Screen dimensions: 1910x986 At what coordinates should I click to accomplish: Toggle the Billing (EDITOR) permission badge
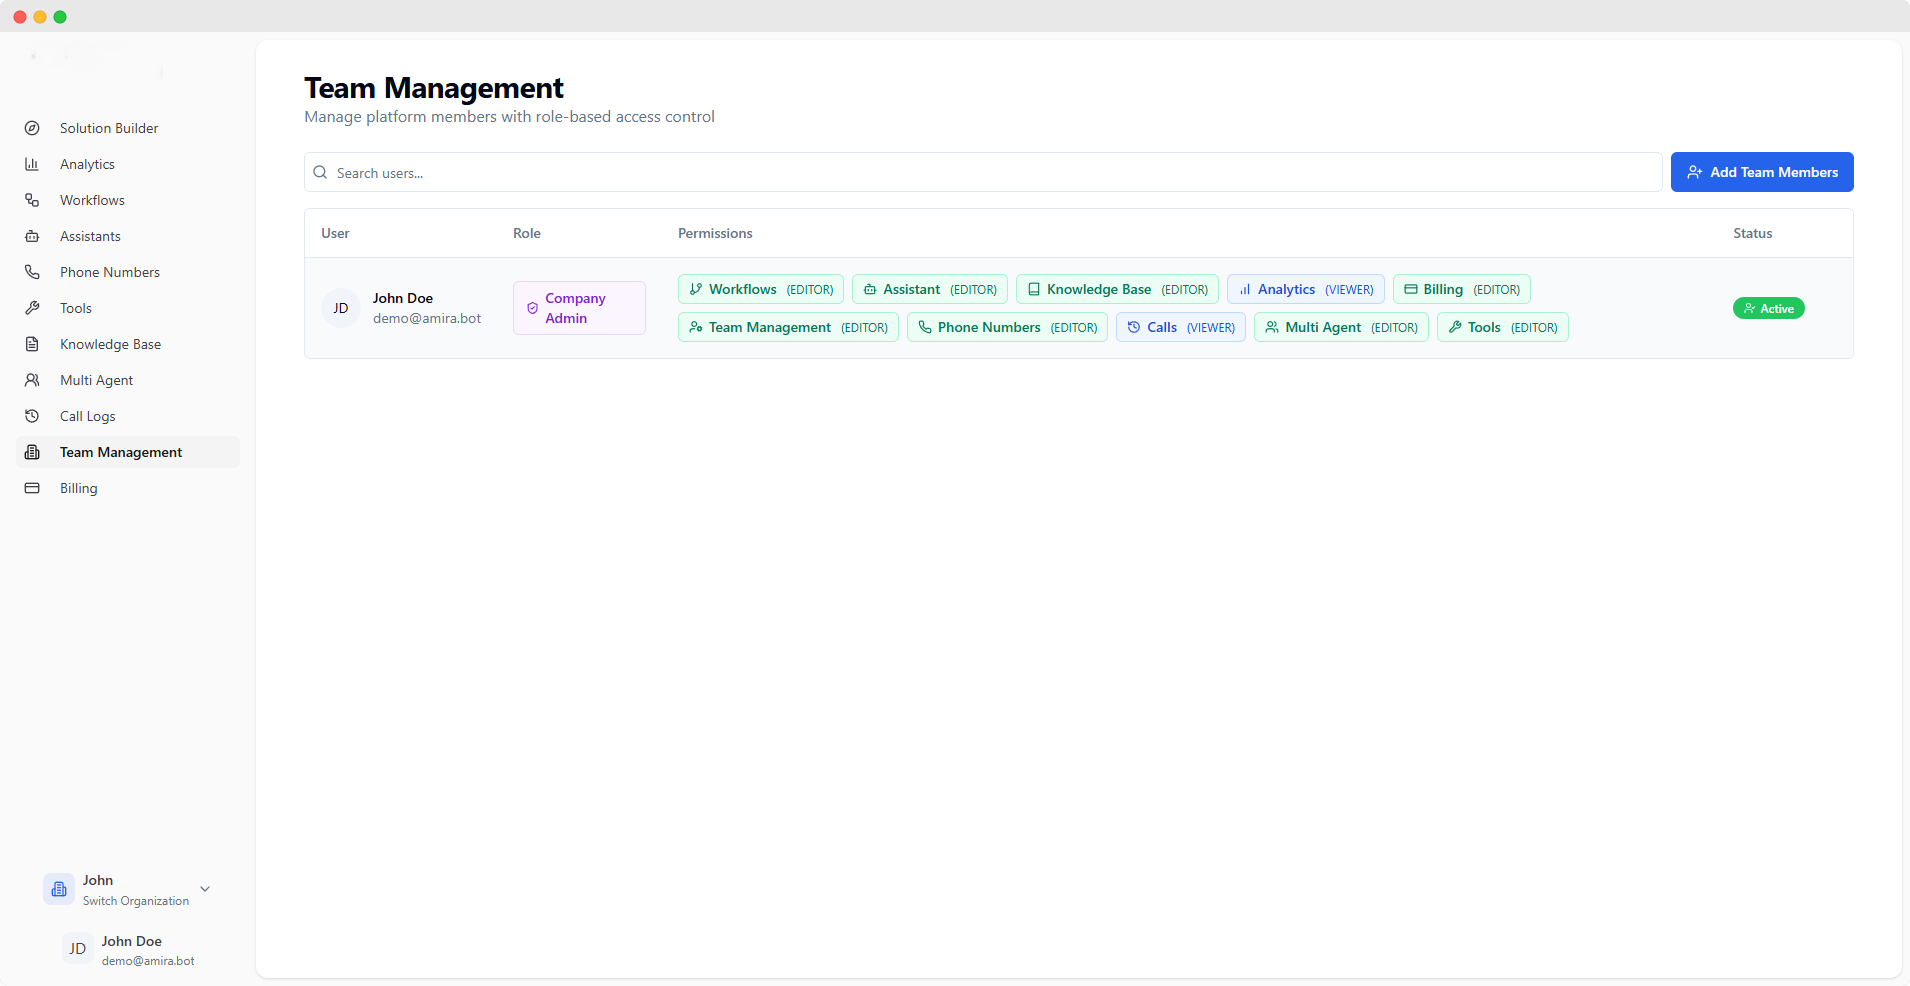[x=1460, y=289]
